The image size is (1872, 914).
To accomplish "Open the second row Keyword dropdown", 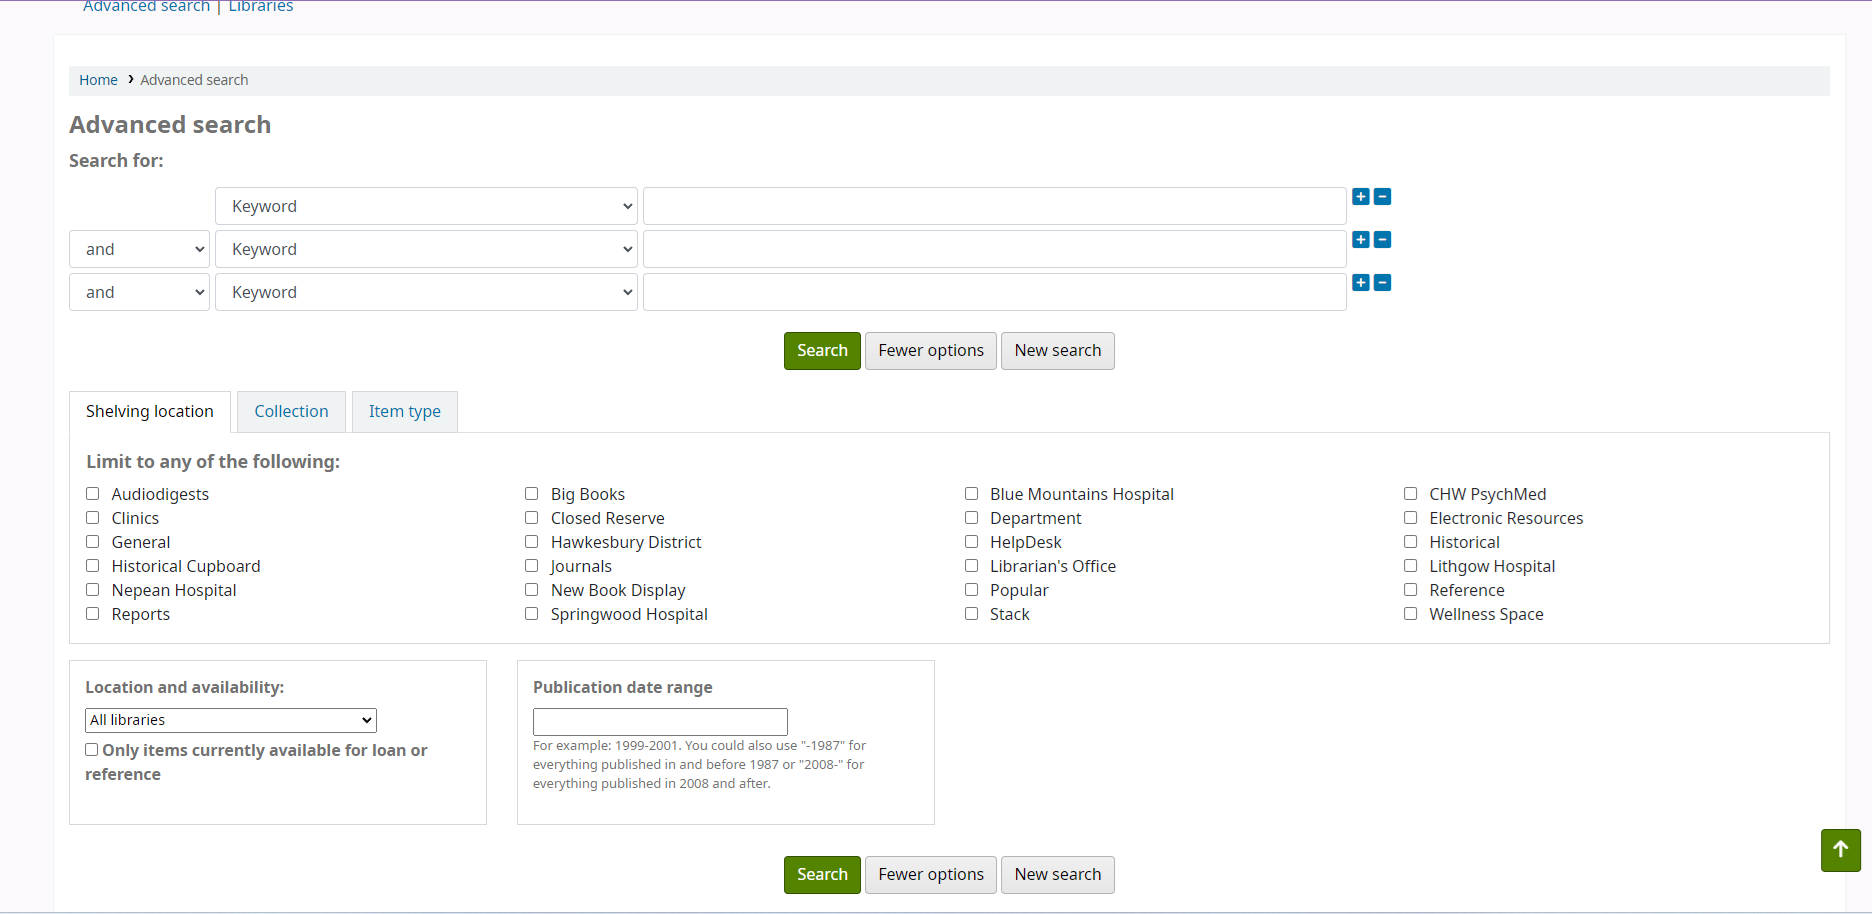I will click(426, 249).
